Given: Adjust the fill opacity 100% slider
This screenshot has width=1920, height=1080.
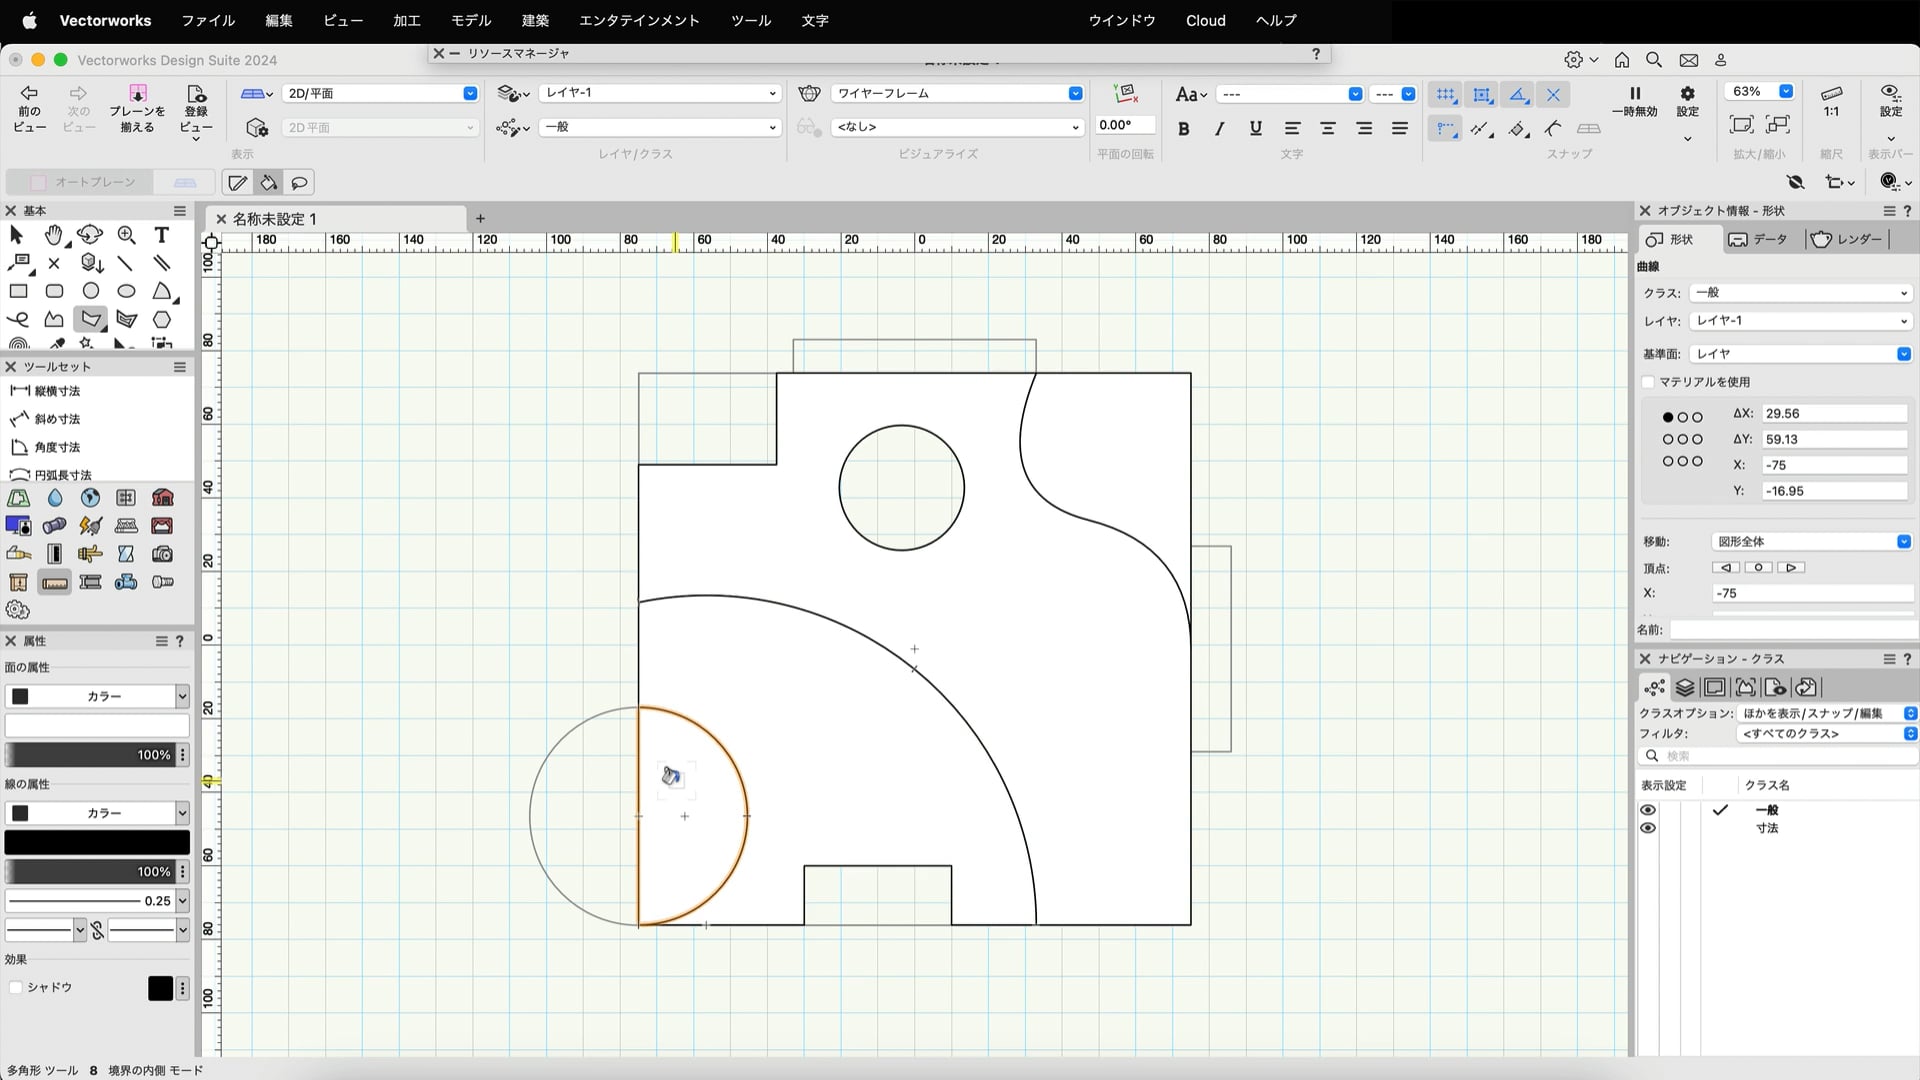Looking at the screenshot, I should point(90,755).
